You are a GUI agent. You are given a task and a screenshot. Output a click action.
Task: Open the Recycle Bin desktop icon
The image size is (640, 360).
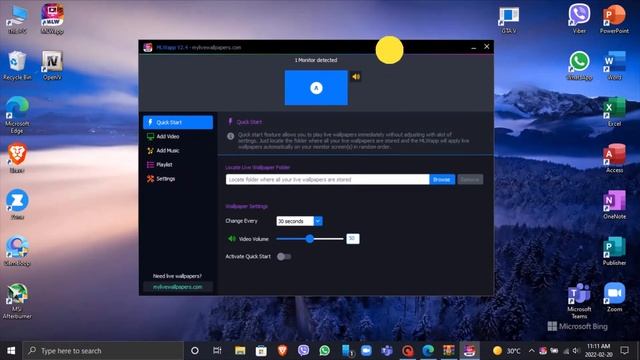(x=17, y=65)
